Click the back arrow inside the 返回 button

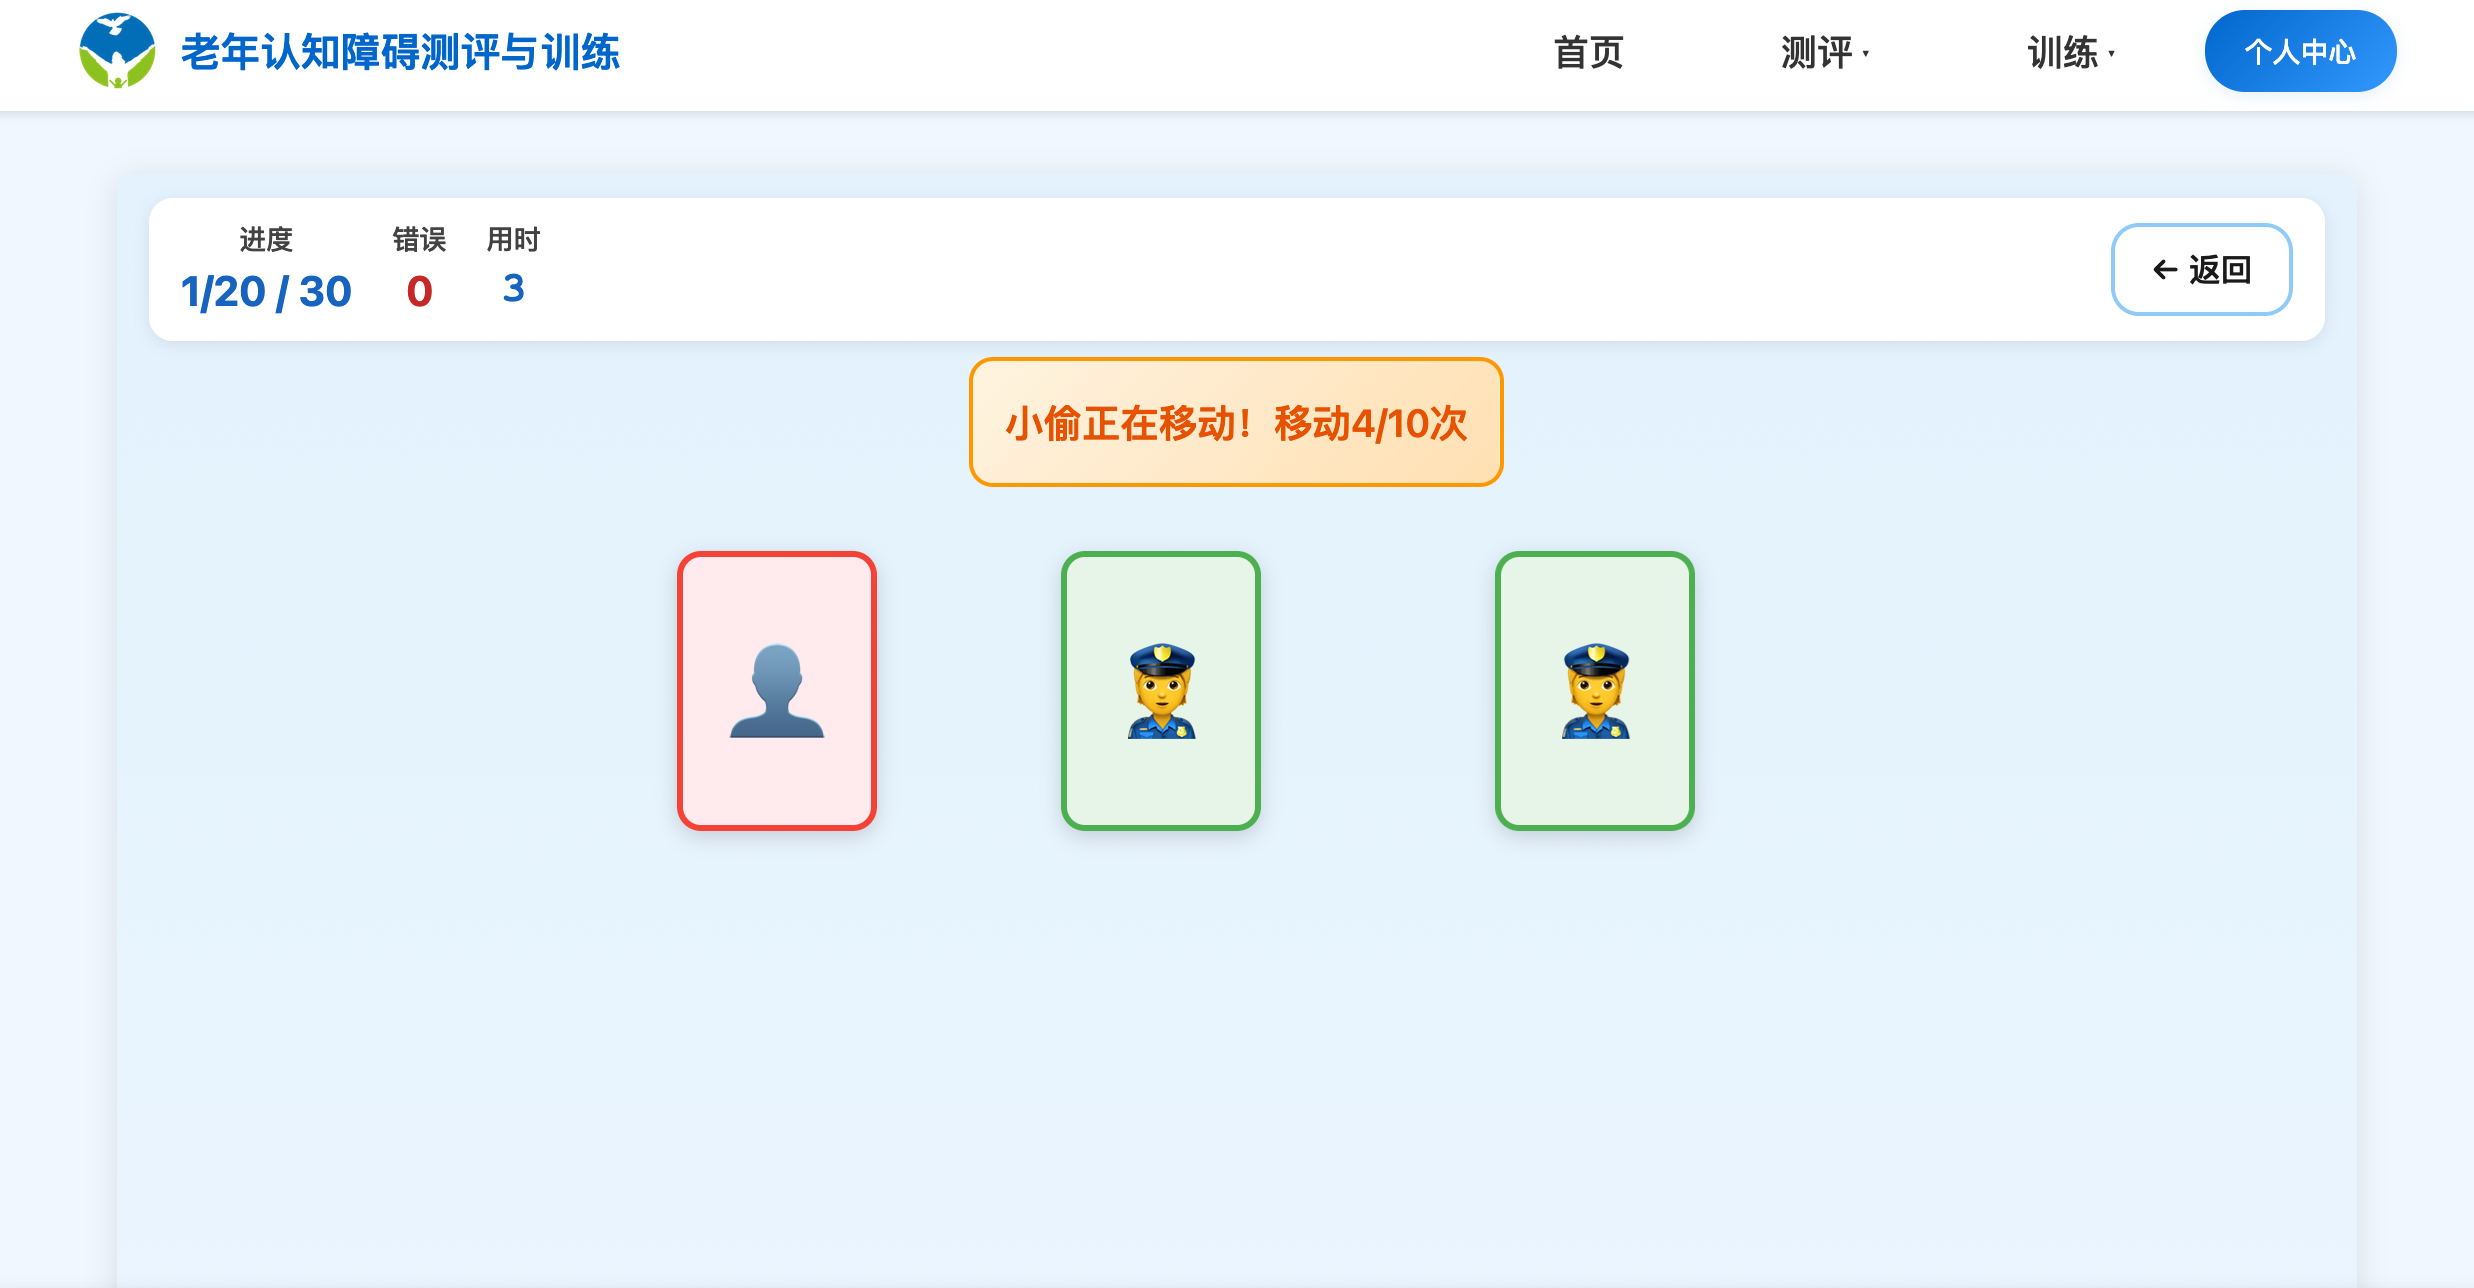2163,269
